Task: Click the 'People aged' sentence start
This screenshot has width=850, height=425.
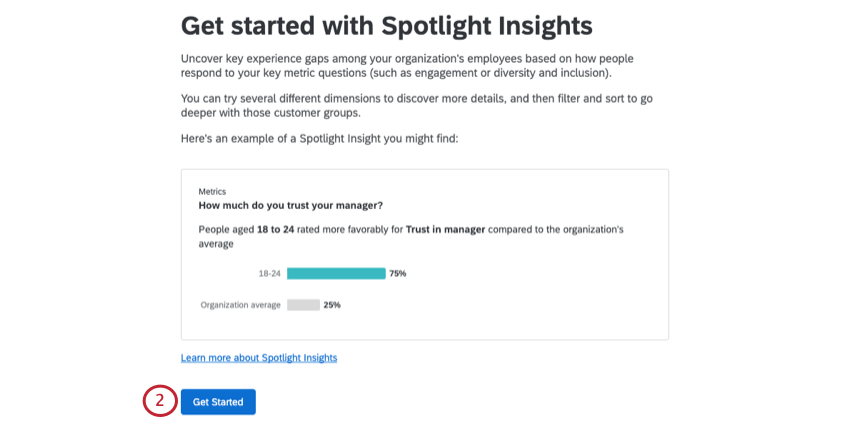Action: [226, 229]
